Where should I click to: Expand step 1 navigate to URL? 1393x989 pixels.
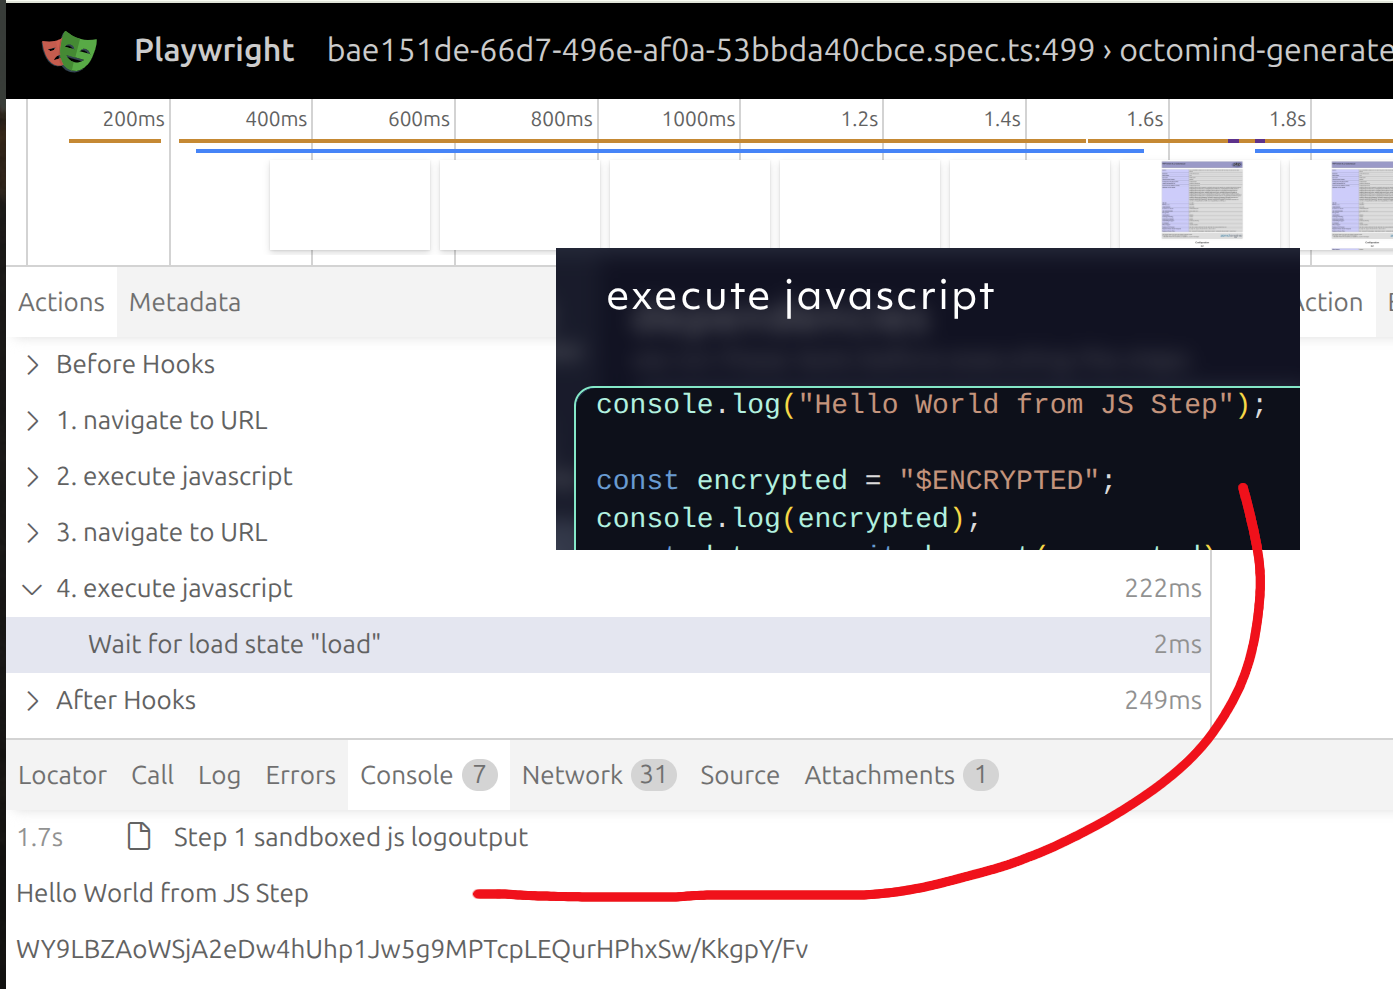[33, 420]
